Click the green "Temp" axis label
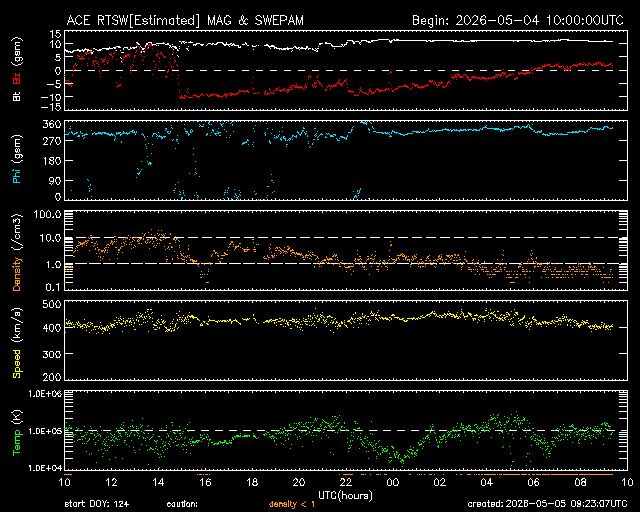 (x=17, y=443)
